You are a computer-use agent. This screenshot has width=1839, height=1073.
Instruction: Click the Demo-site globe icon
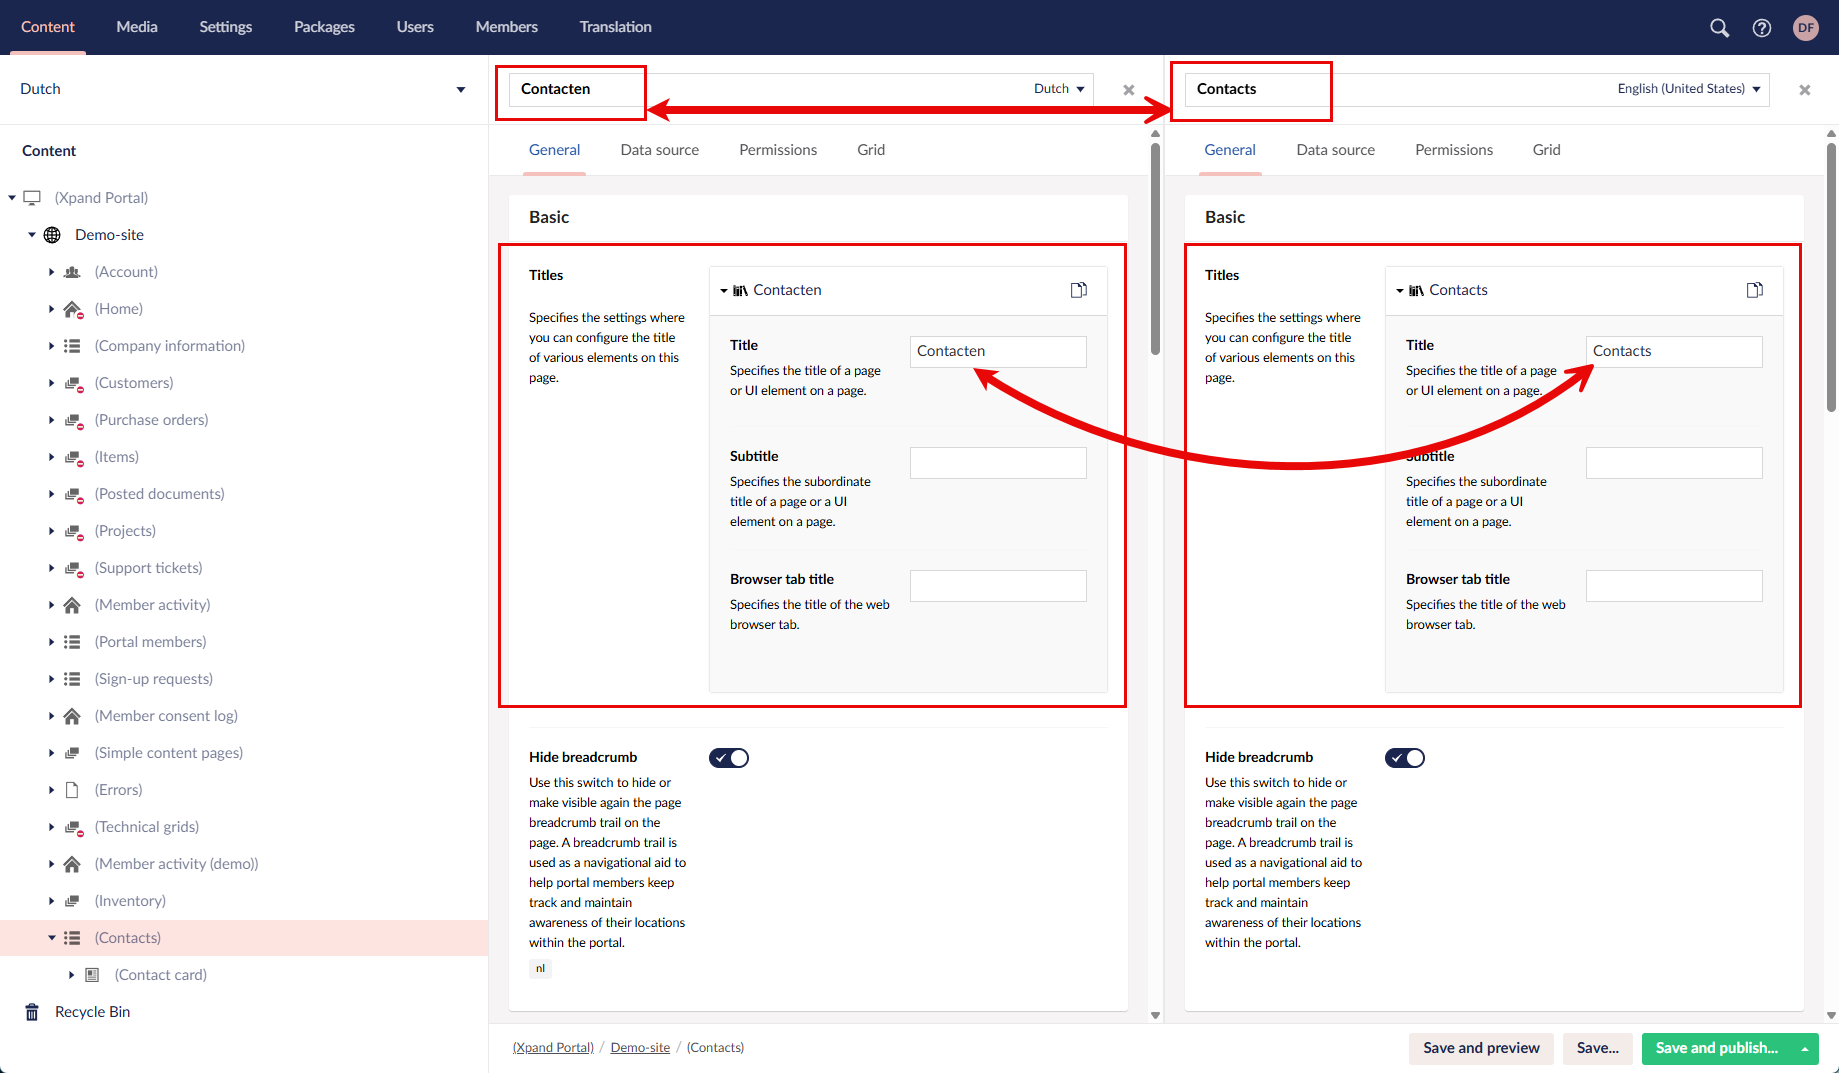[52, 235]
